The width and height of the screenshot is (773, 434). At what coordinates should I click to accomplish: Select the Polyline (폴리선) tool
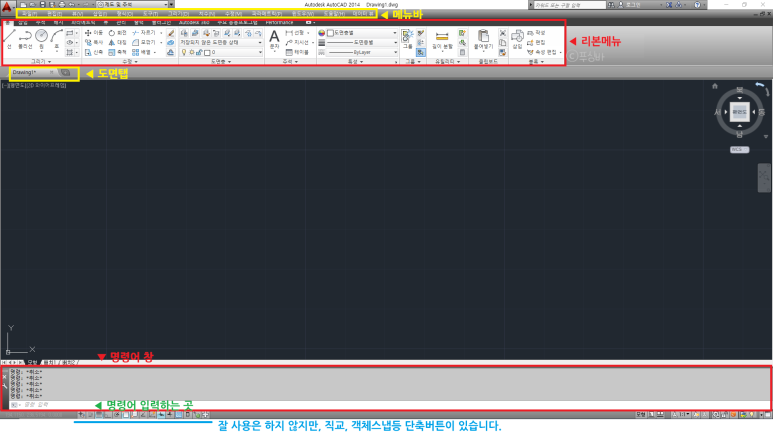click(25, 39)
